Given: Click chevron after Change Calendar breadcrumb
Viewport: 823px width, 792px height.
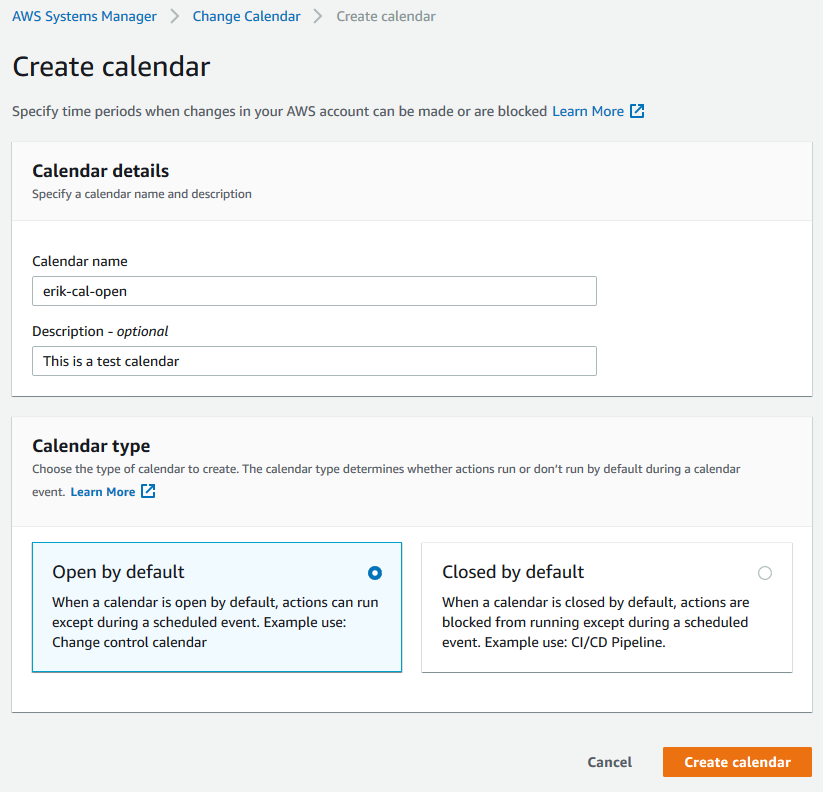Looking at the screenshot, I should [318, 16].
